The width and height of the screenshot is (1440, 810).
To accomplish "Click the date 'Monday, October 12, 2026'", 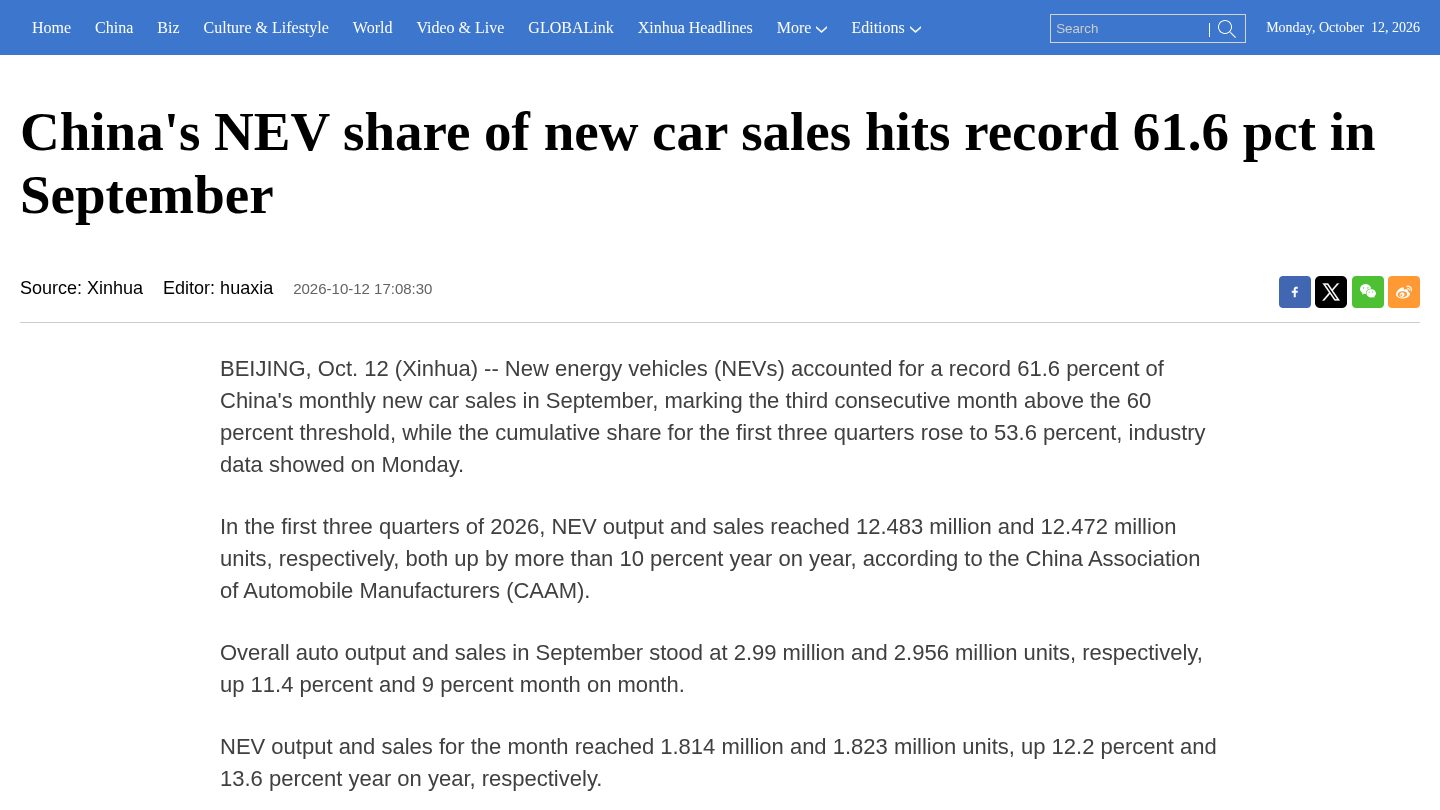I will tap(1343, 28).
